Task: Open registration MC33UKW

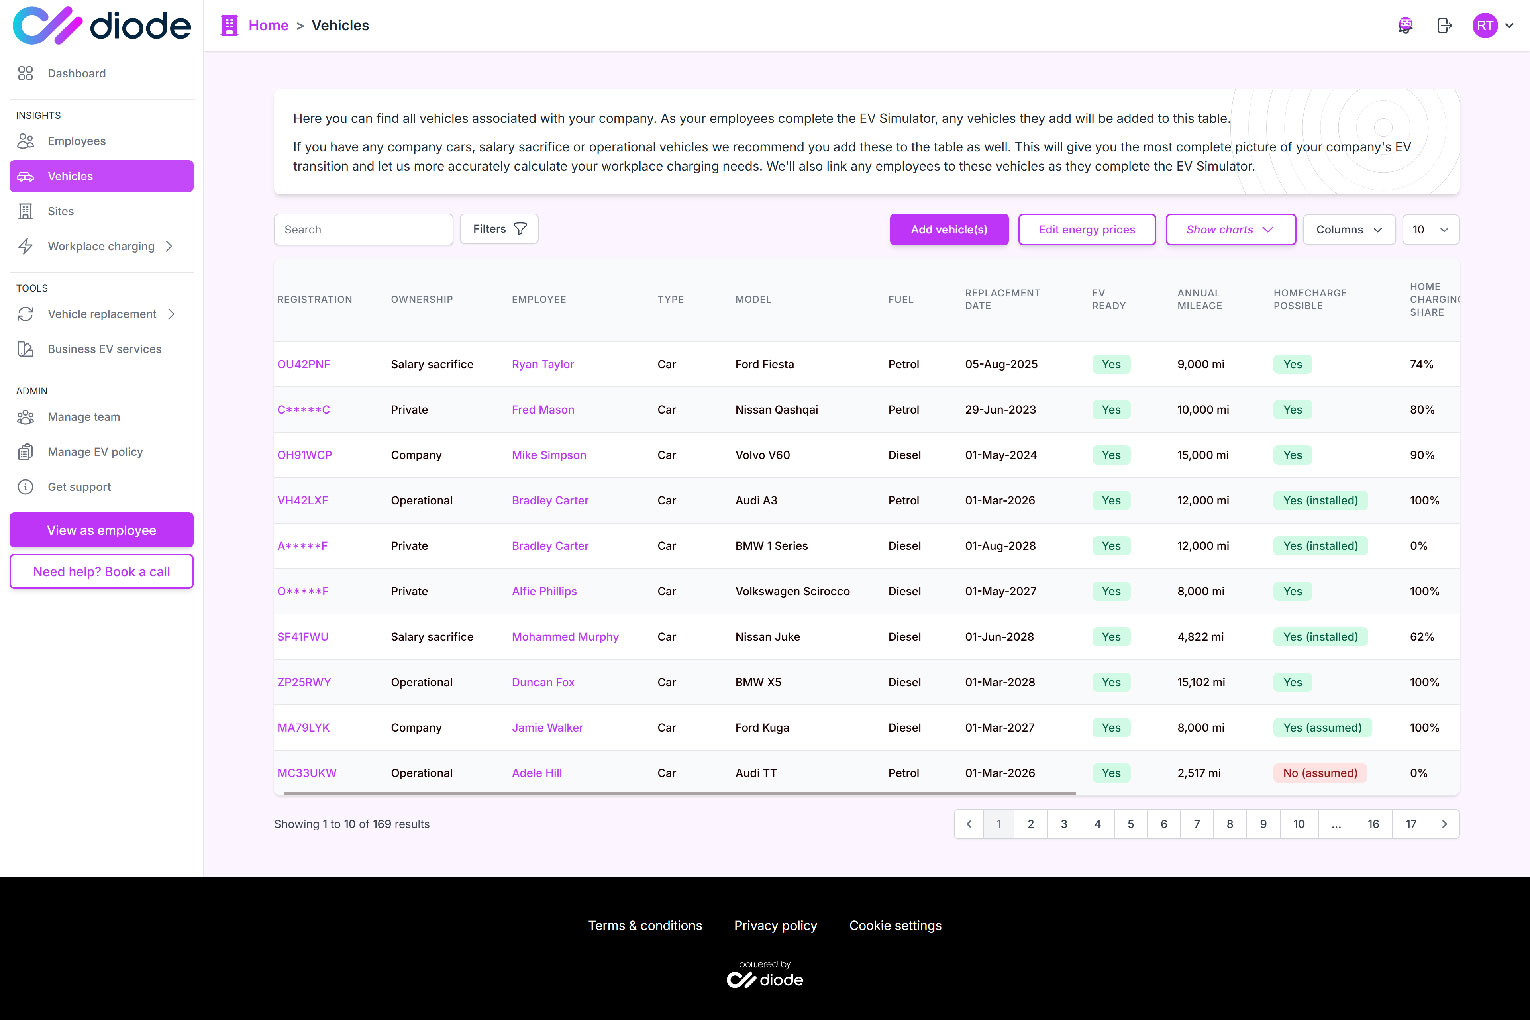Action: point(307,773)
